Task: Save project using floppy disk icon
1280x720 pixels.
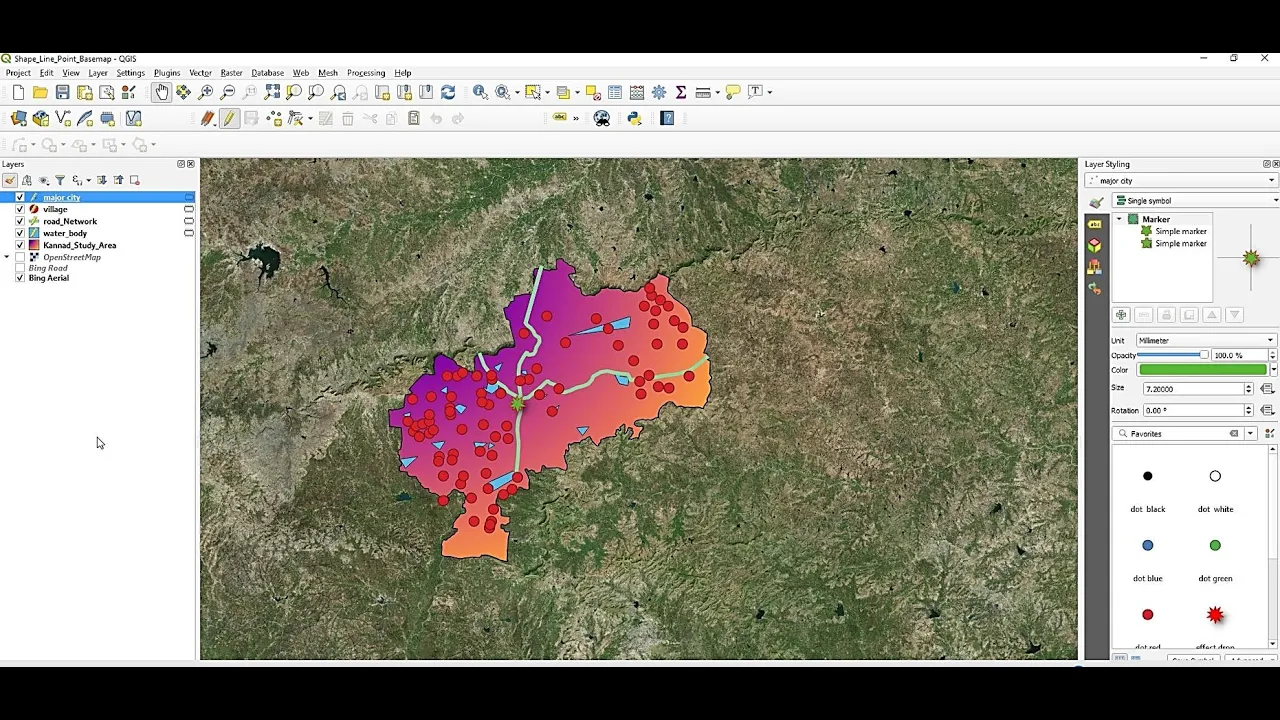Action: tap(62, 92)
